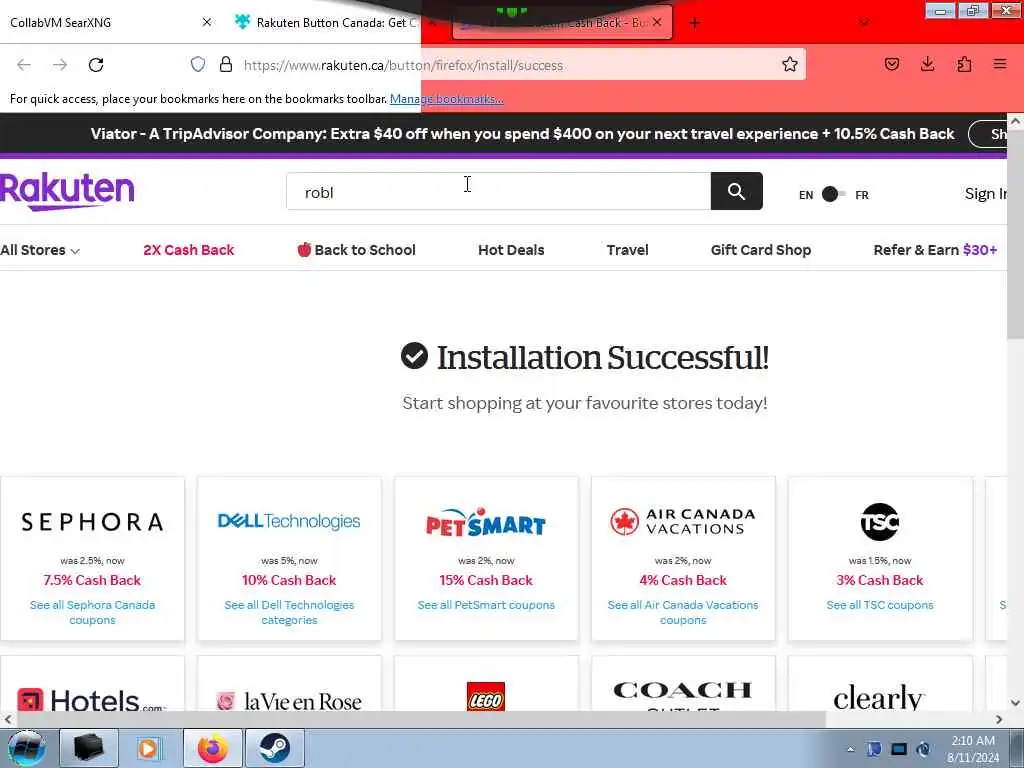This screenshot has height=768, width=1024.
Task: Click the Sign In link
Action: click(985, 194)
